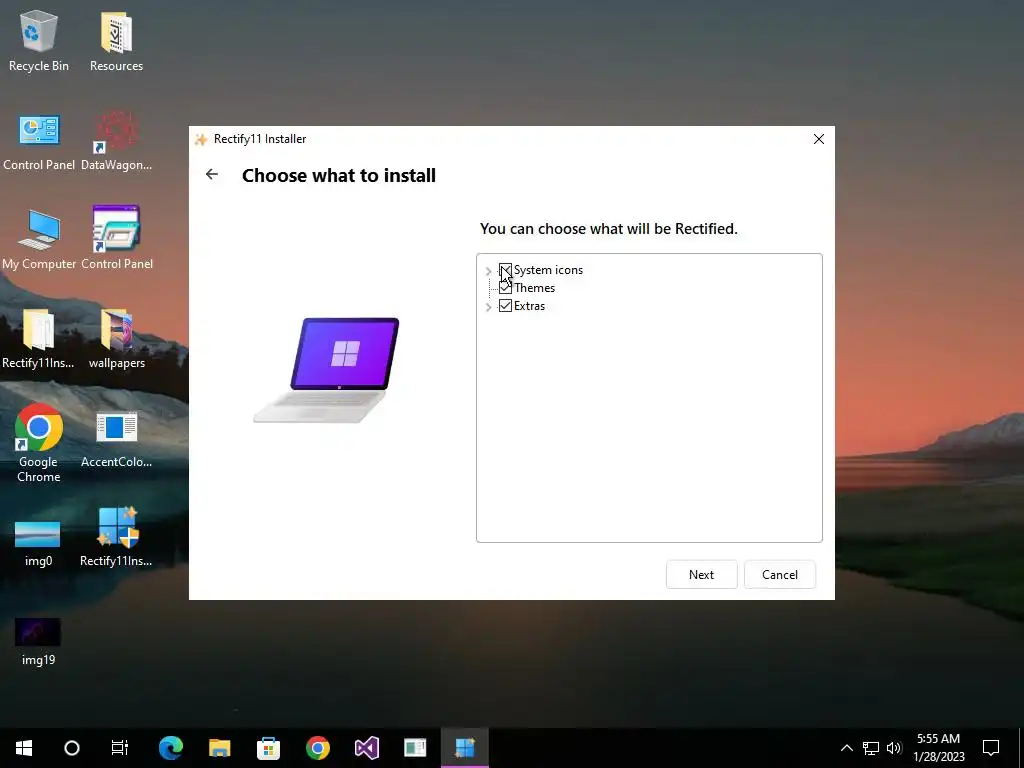Viewport: 1024px width, 768px height.
Task: Select the Extras tree row label
Action: click(x=529, y=306)
